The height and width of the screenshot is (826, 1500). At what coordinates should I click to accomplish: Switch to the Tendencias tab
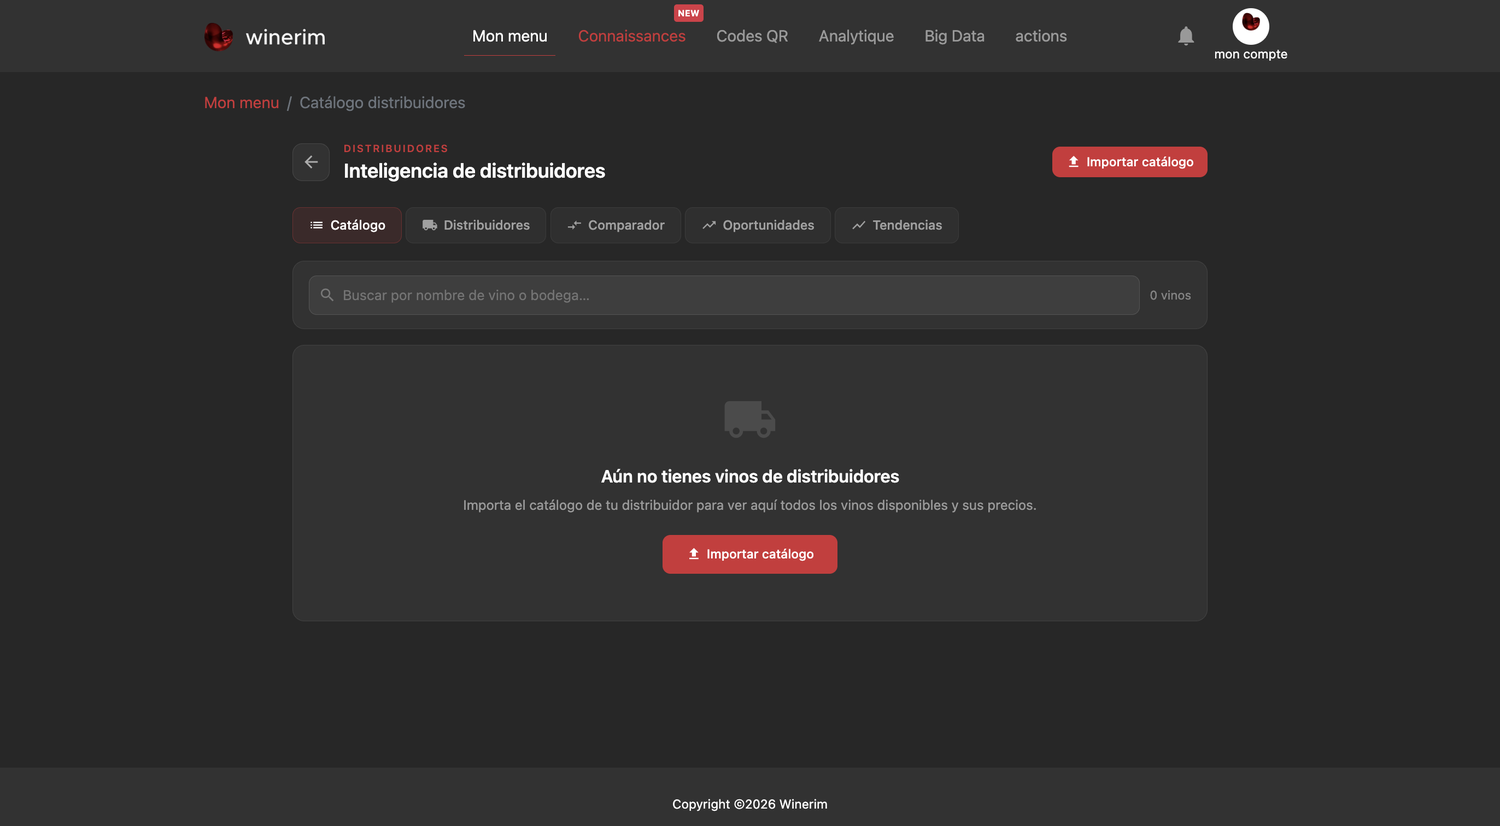897,225
